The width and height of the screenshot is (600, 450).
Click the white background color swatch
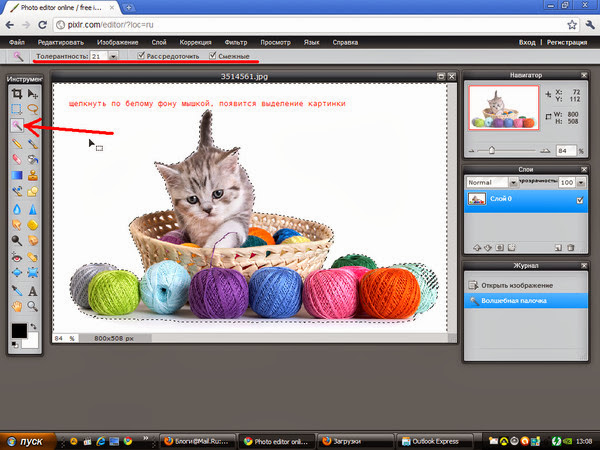(31, 342)
